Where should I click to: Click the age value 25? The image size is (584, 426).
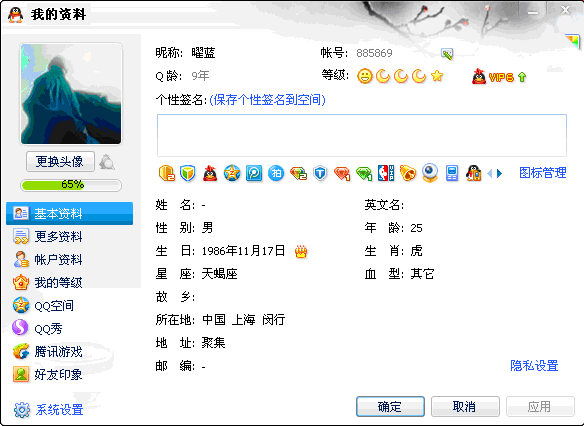click(x=416, y=228)
